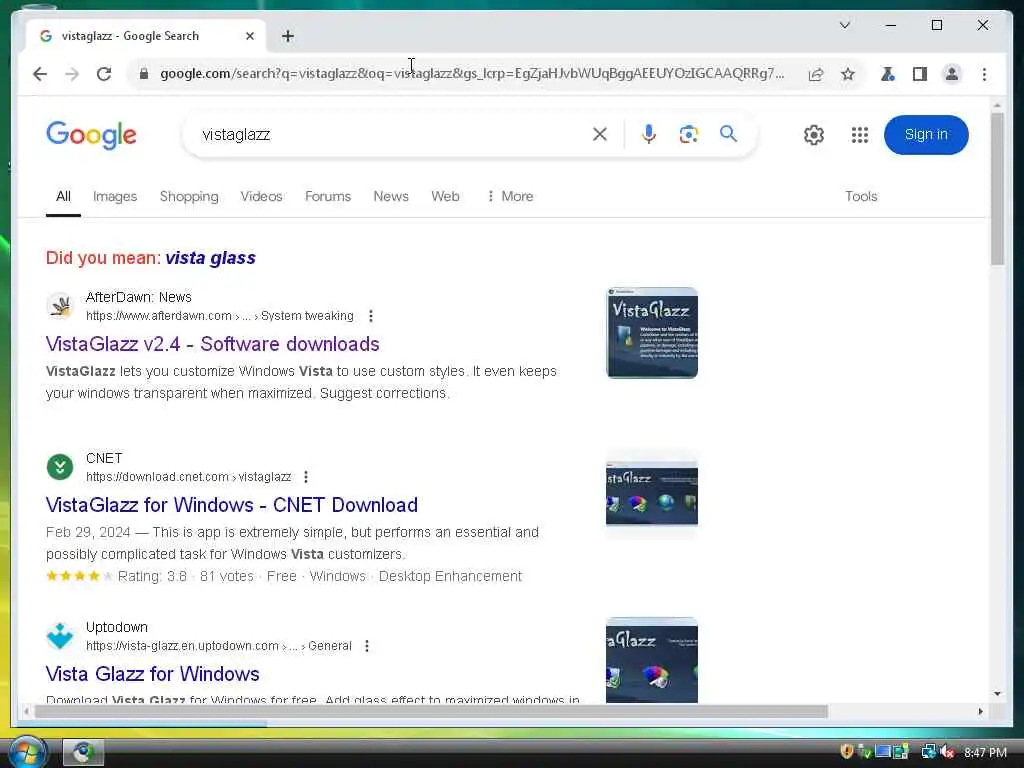The height and width of the screenshot is (768, 1024).
Task: Click the Google logo
Action: [91, 135]
